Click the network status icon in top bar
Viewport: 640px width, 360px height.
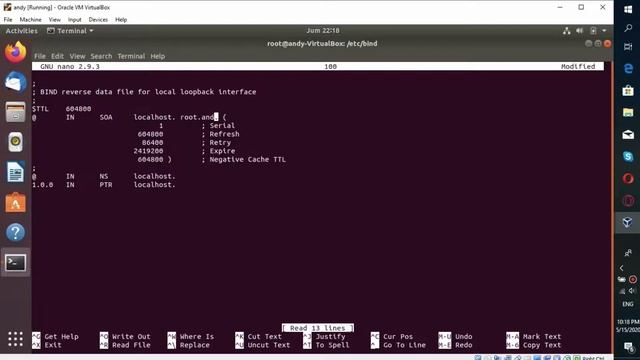click(567, 31)
